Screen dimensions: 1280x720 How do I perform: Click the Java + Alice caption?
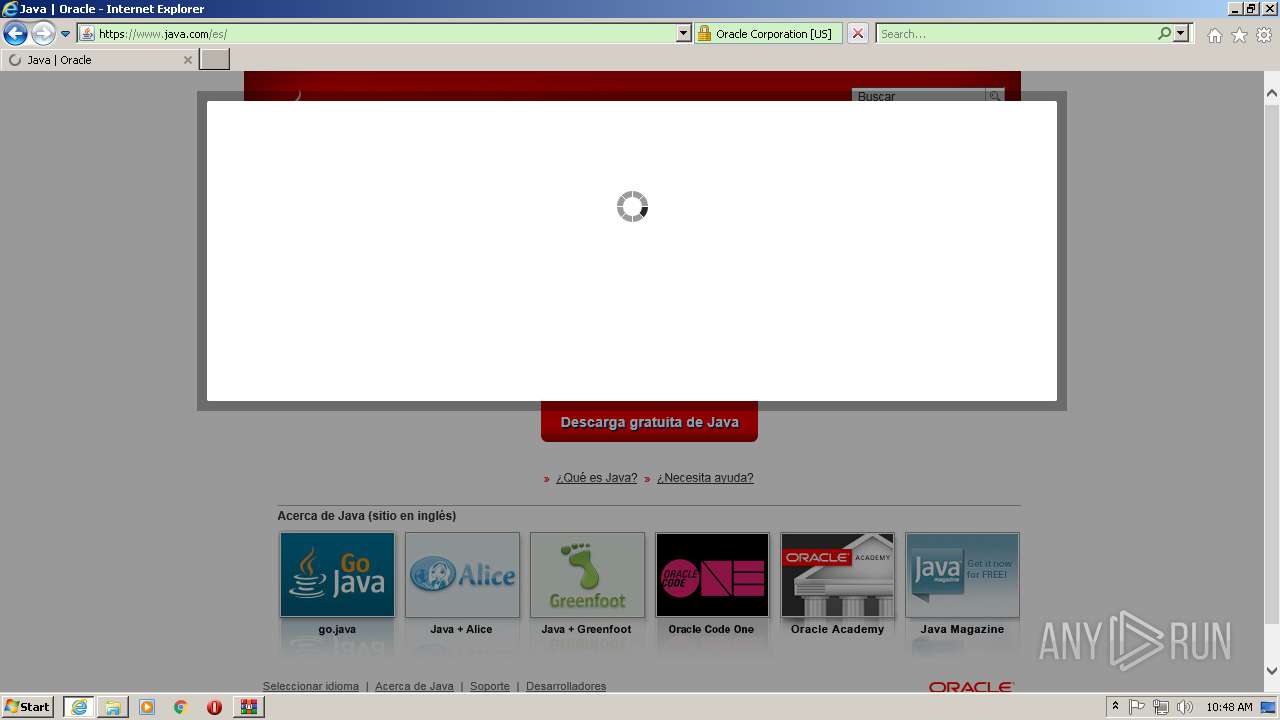[461, 629]
